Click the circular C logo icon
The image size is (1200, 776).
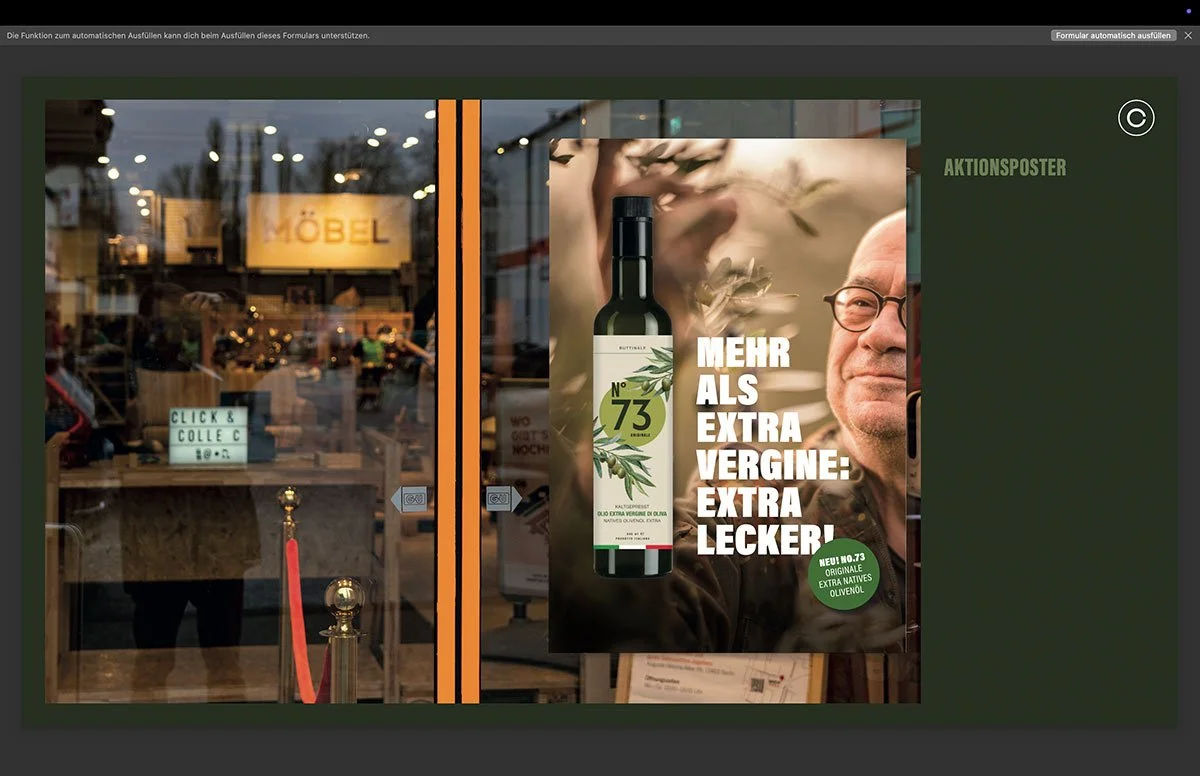[1136, 118]
